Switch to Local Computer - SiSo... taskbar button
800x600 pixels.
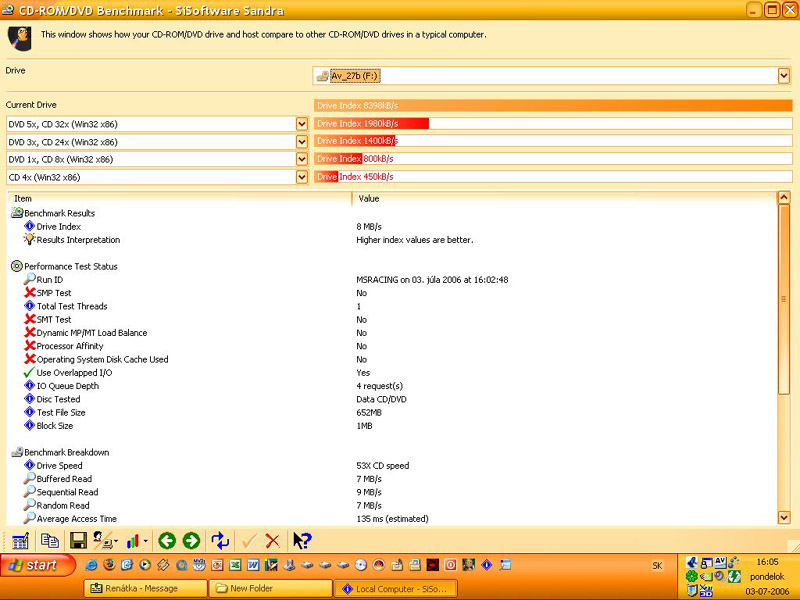click(x=395, y=589)
